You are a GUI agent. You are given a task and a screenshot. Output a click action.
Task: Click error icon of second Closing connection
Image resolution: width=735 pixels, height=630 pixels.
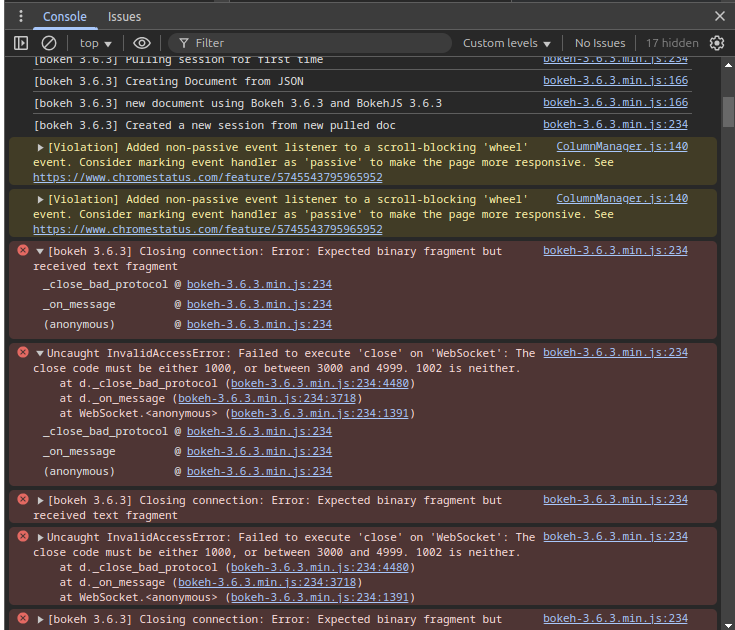point(23,499)
